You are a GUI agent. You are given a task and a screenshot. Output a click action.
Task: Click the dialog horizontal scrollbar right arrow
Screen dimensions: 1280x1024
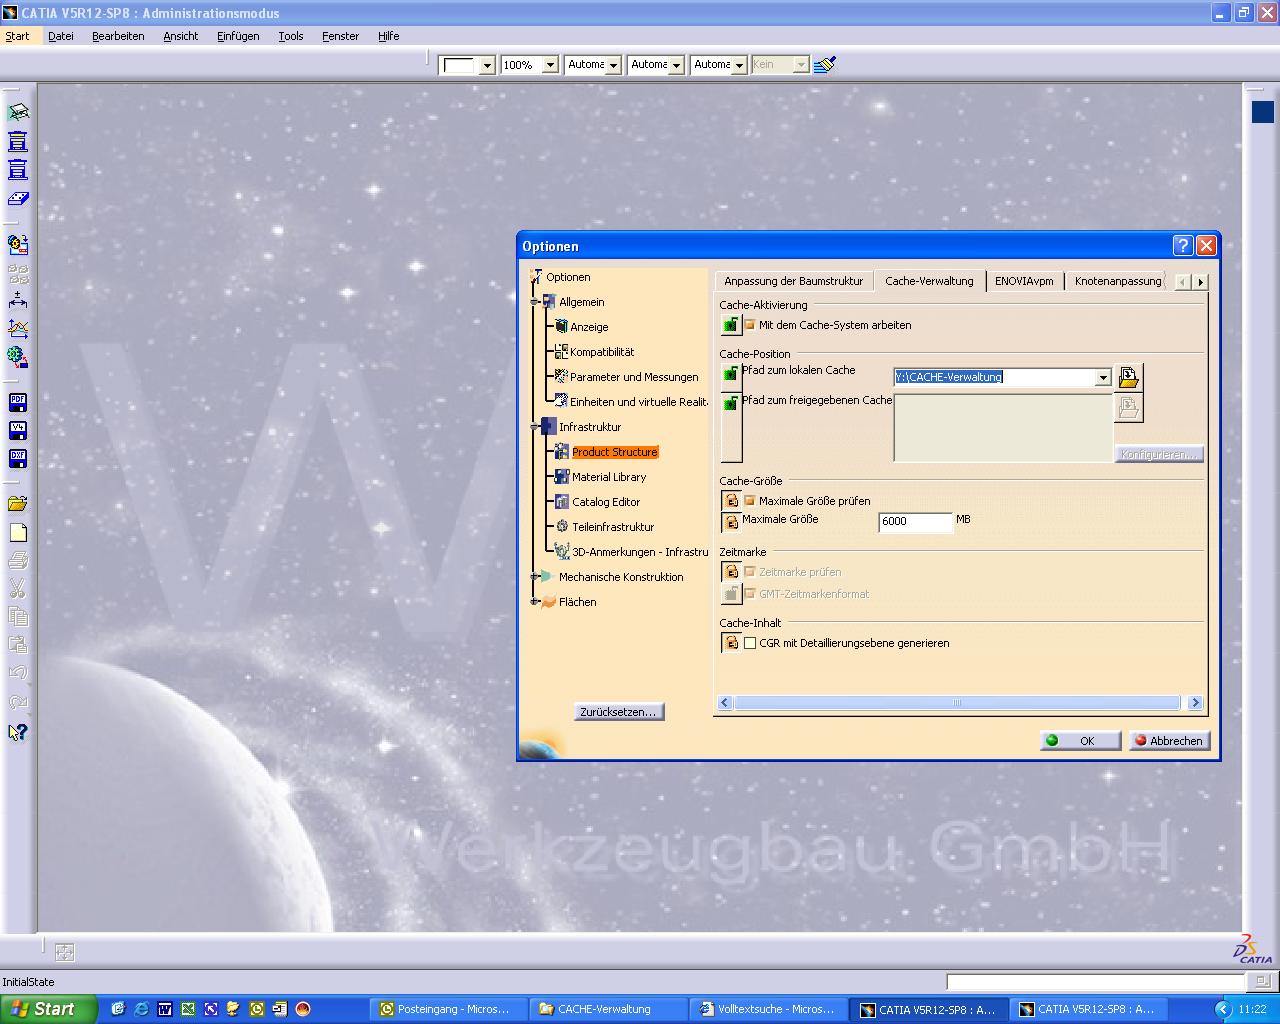tap(1194, 703)
